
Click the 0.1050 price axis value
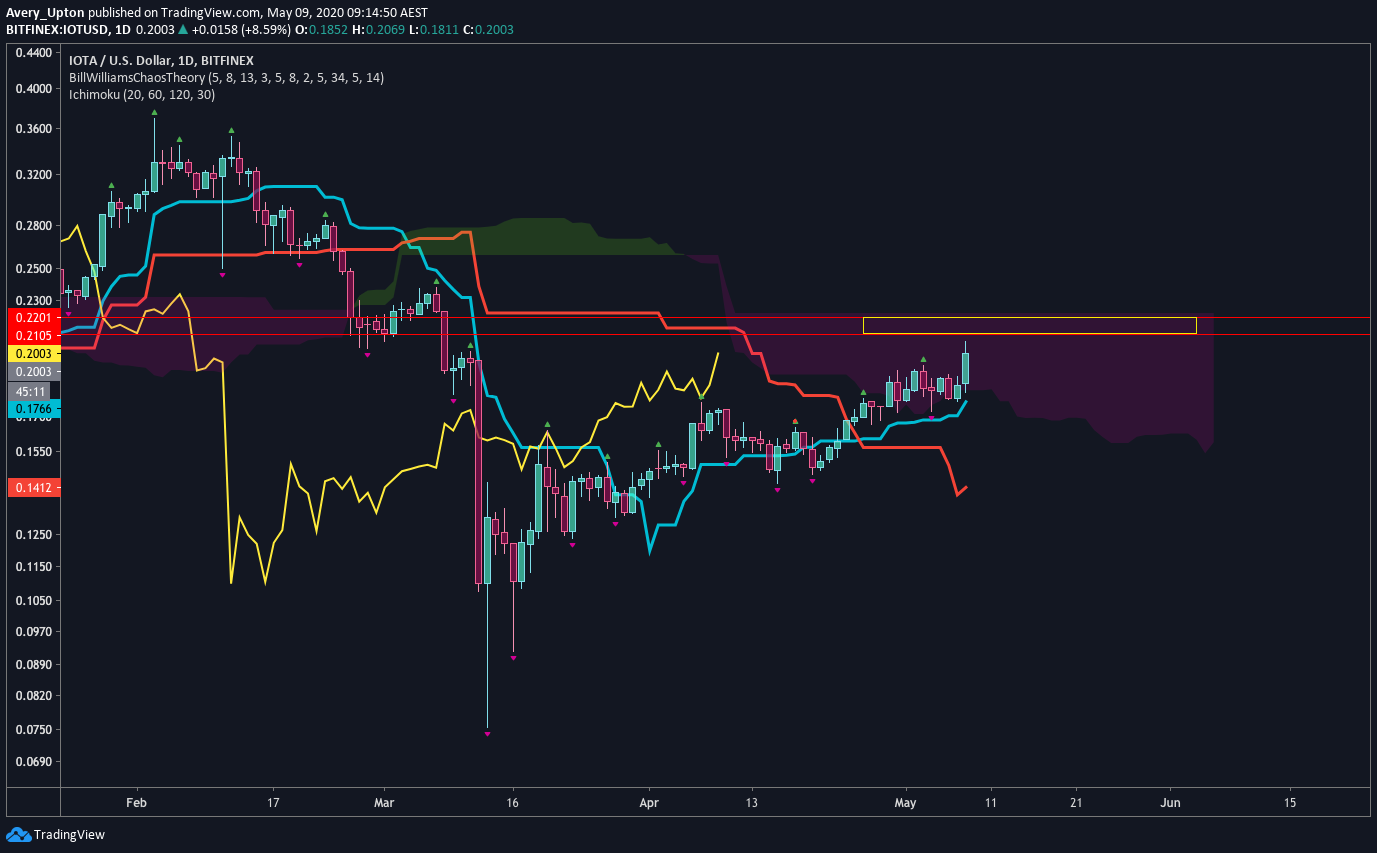pyautogui.click(x=33, y=601)
